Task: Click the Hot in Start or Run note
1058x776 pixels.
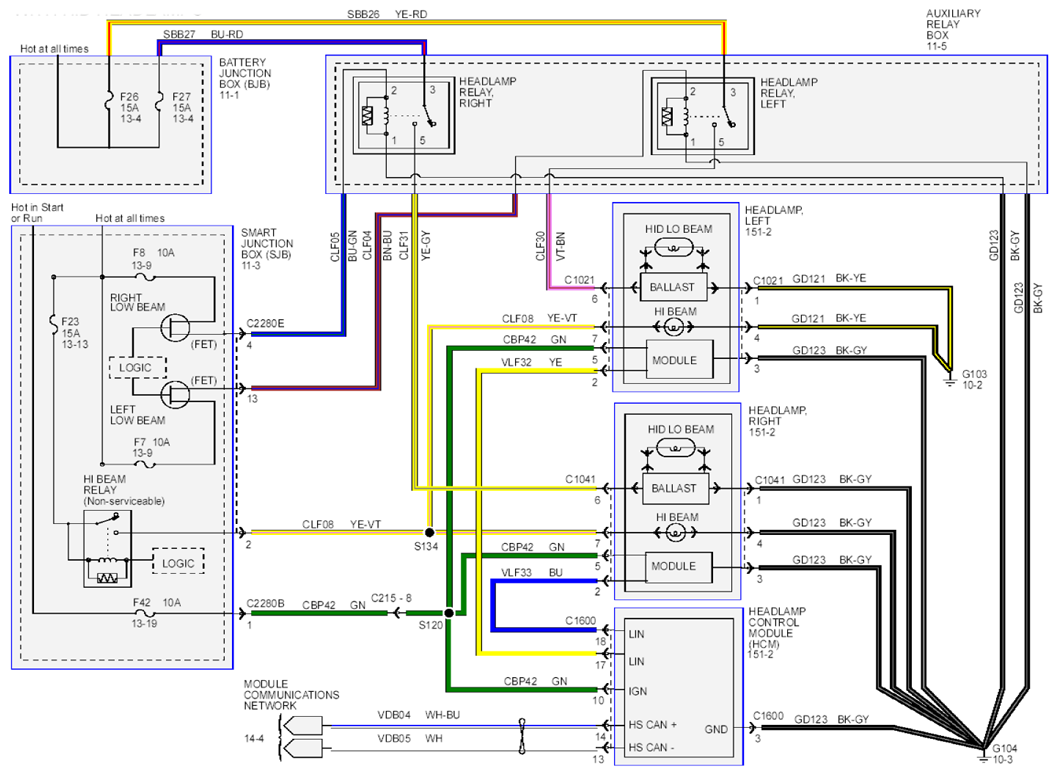Action: tap(37, 213)
